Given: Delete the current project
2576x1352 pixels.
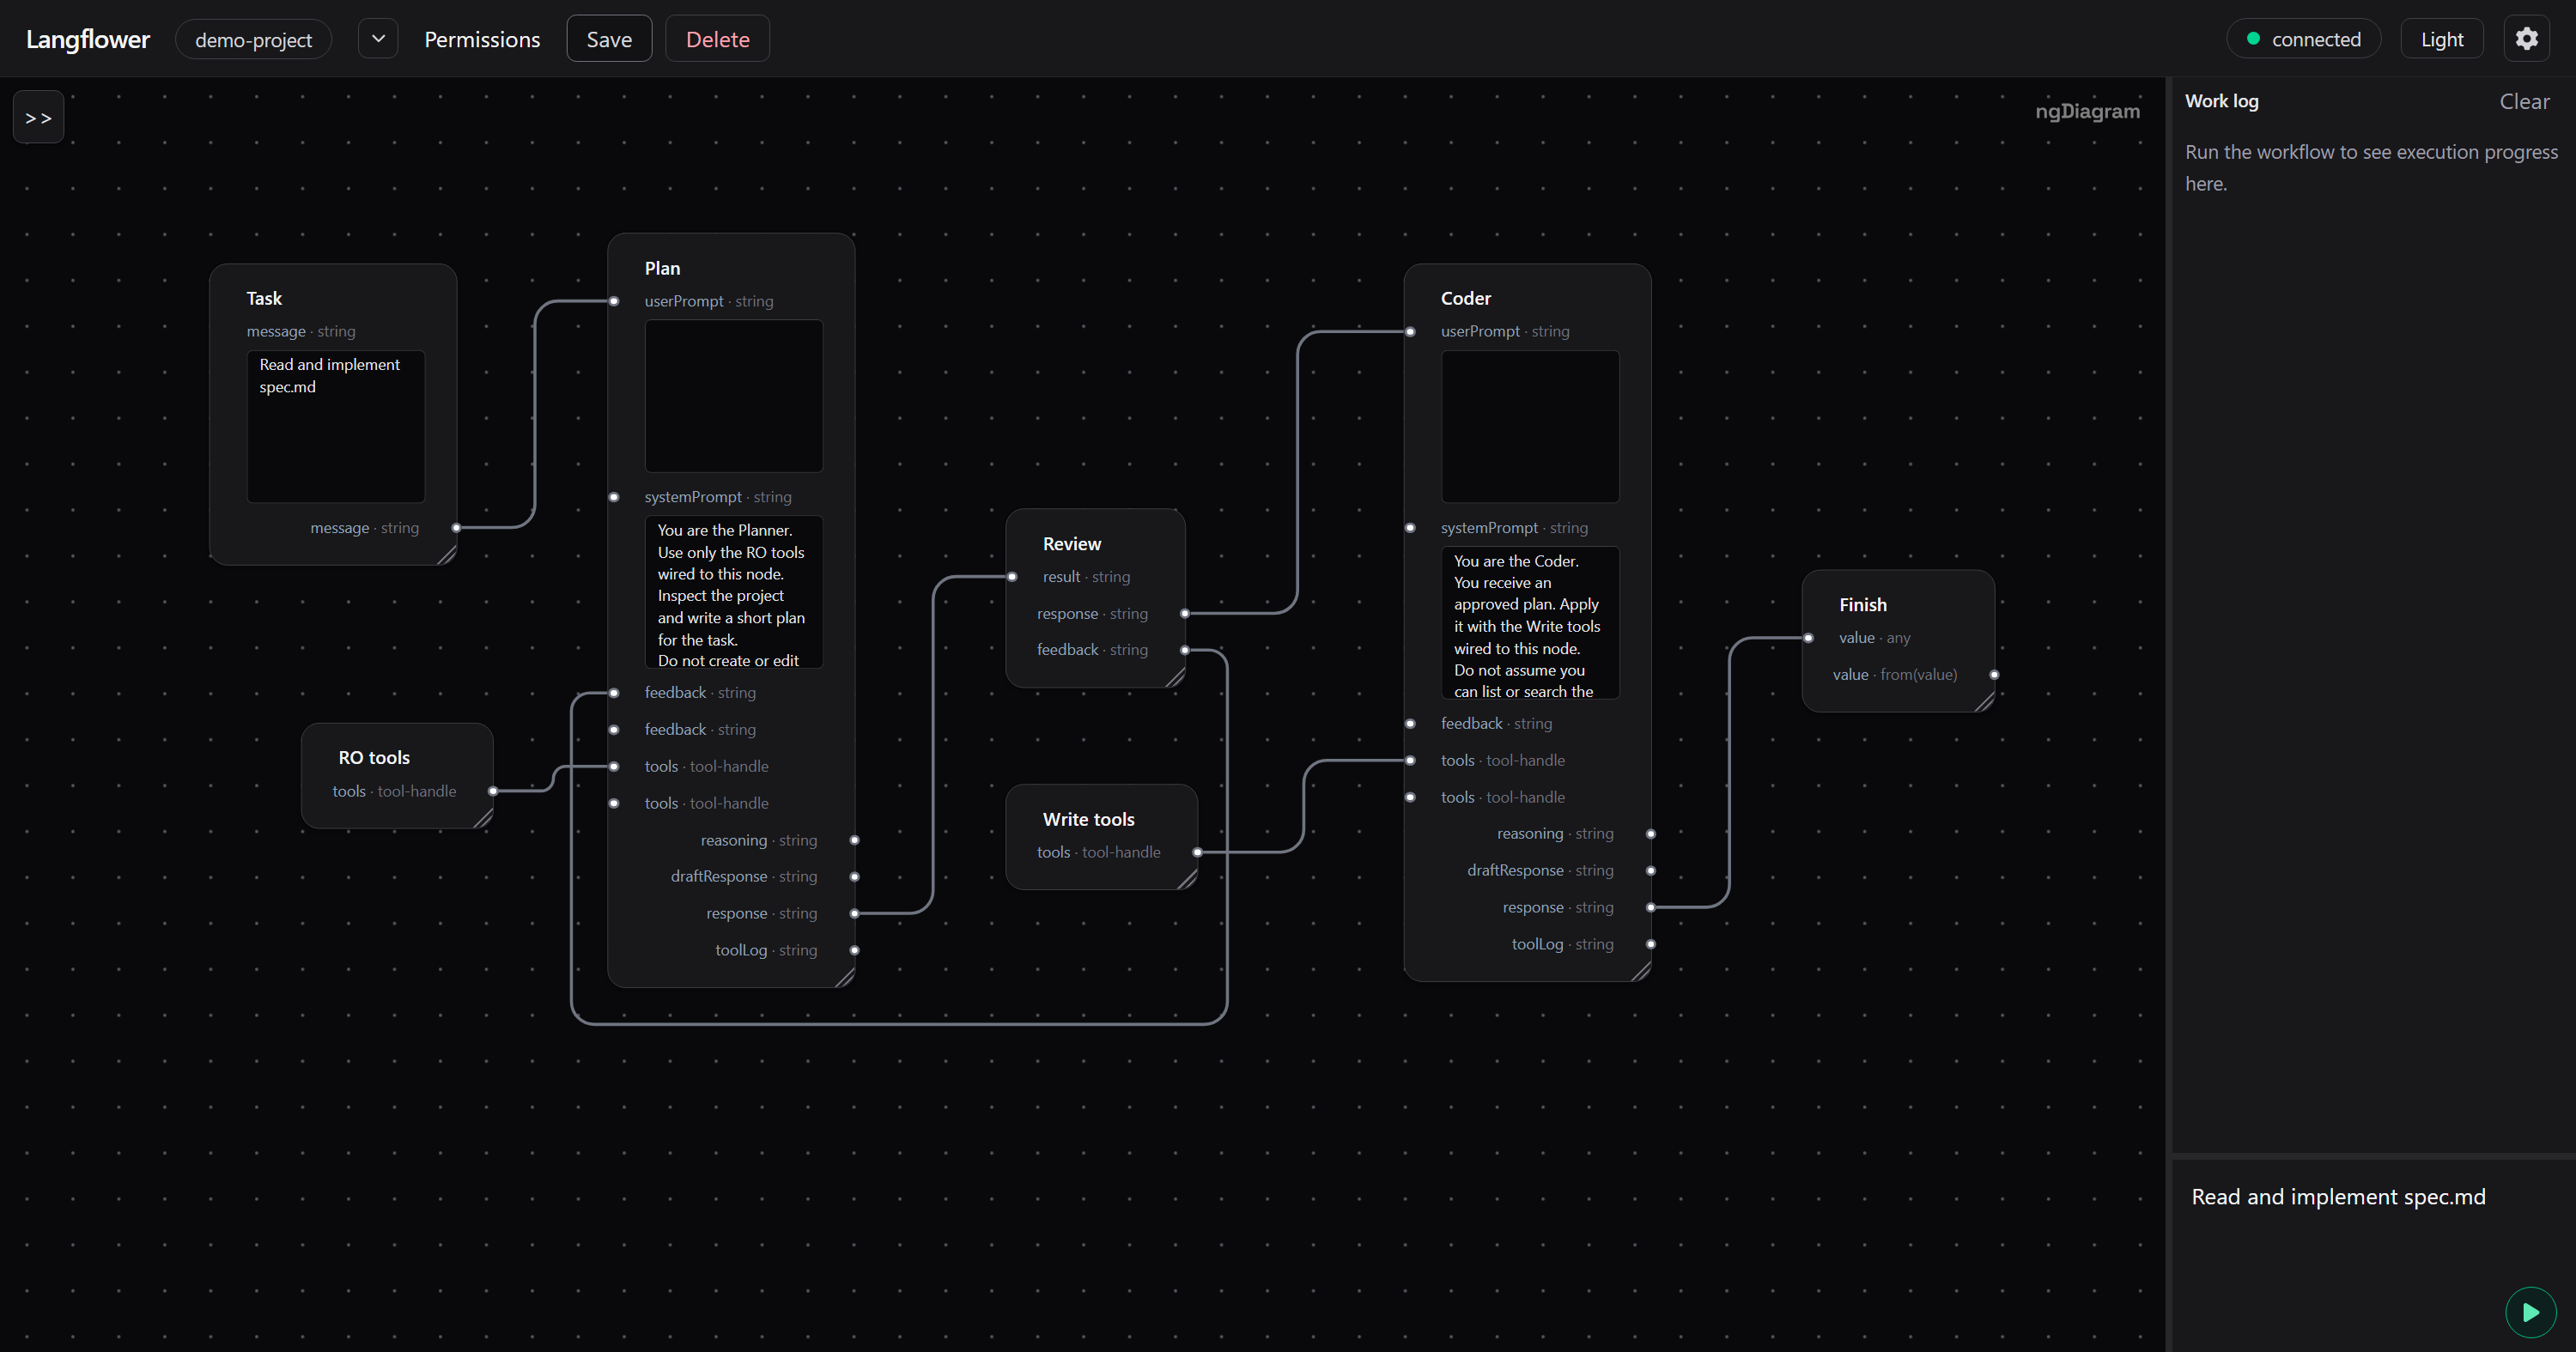Looking at the screenshot, I should (x=717, y=39).
